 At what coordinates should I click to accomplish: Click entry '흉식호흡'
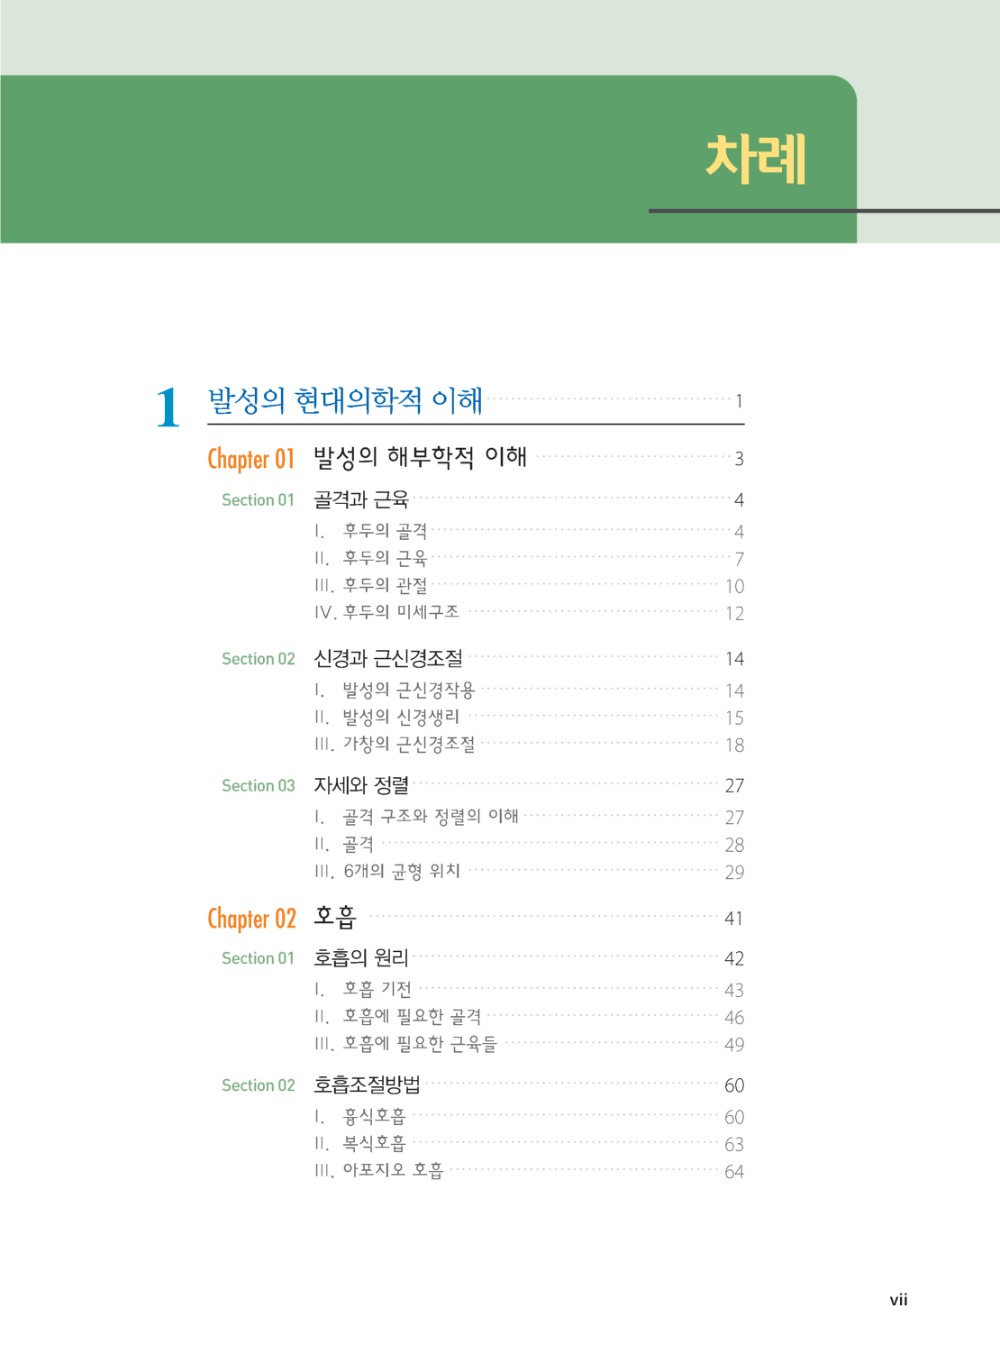coord(374,1116)
